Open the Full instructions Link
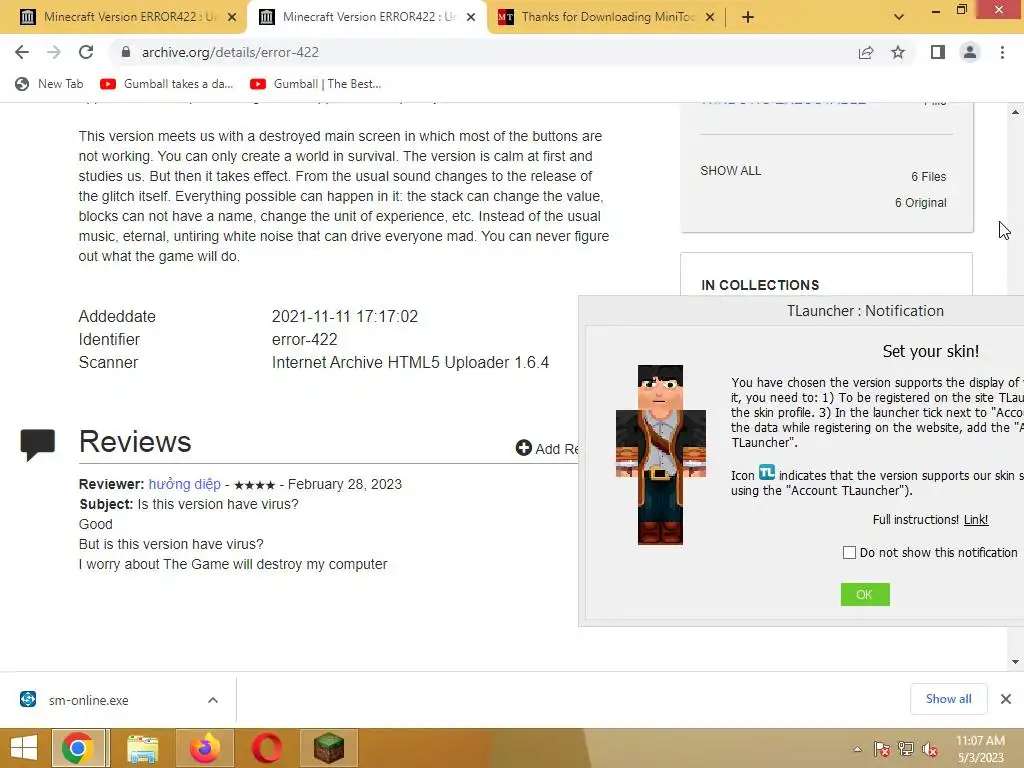Image resolution: width=1024 pixels, height=768 pixels. [976, 519]
